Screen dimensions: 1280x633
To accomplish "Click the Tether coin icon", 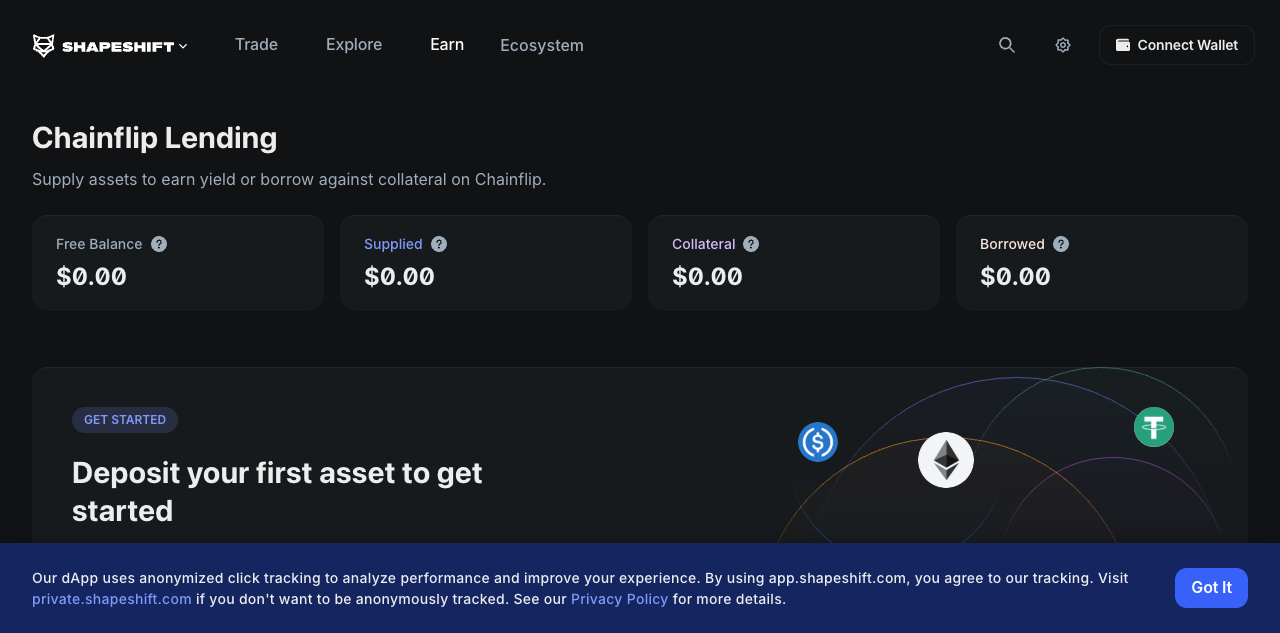I will tap(1154, 427).
